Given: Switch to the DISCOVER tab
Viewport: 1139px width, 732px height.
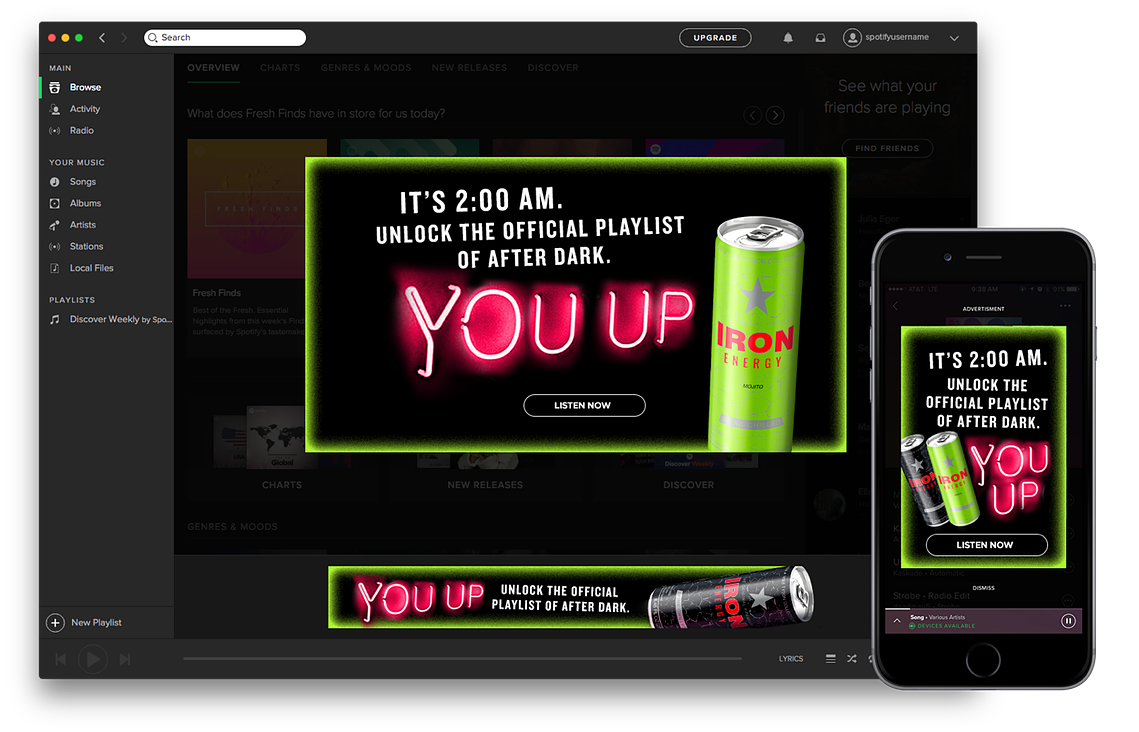Looking at the screenshot, I should click(x=554, y=68).
